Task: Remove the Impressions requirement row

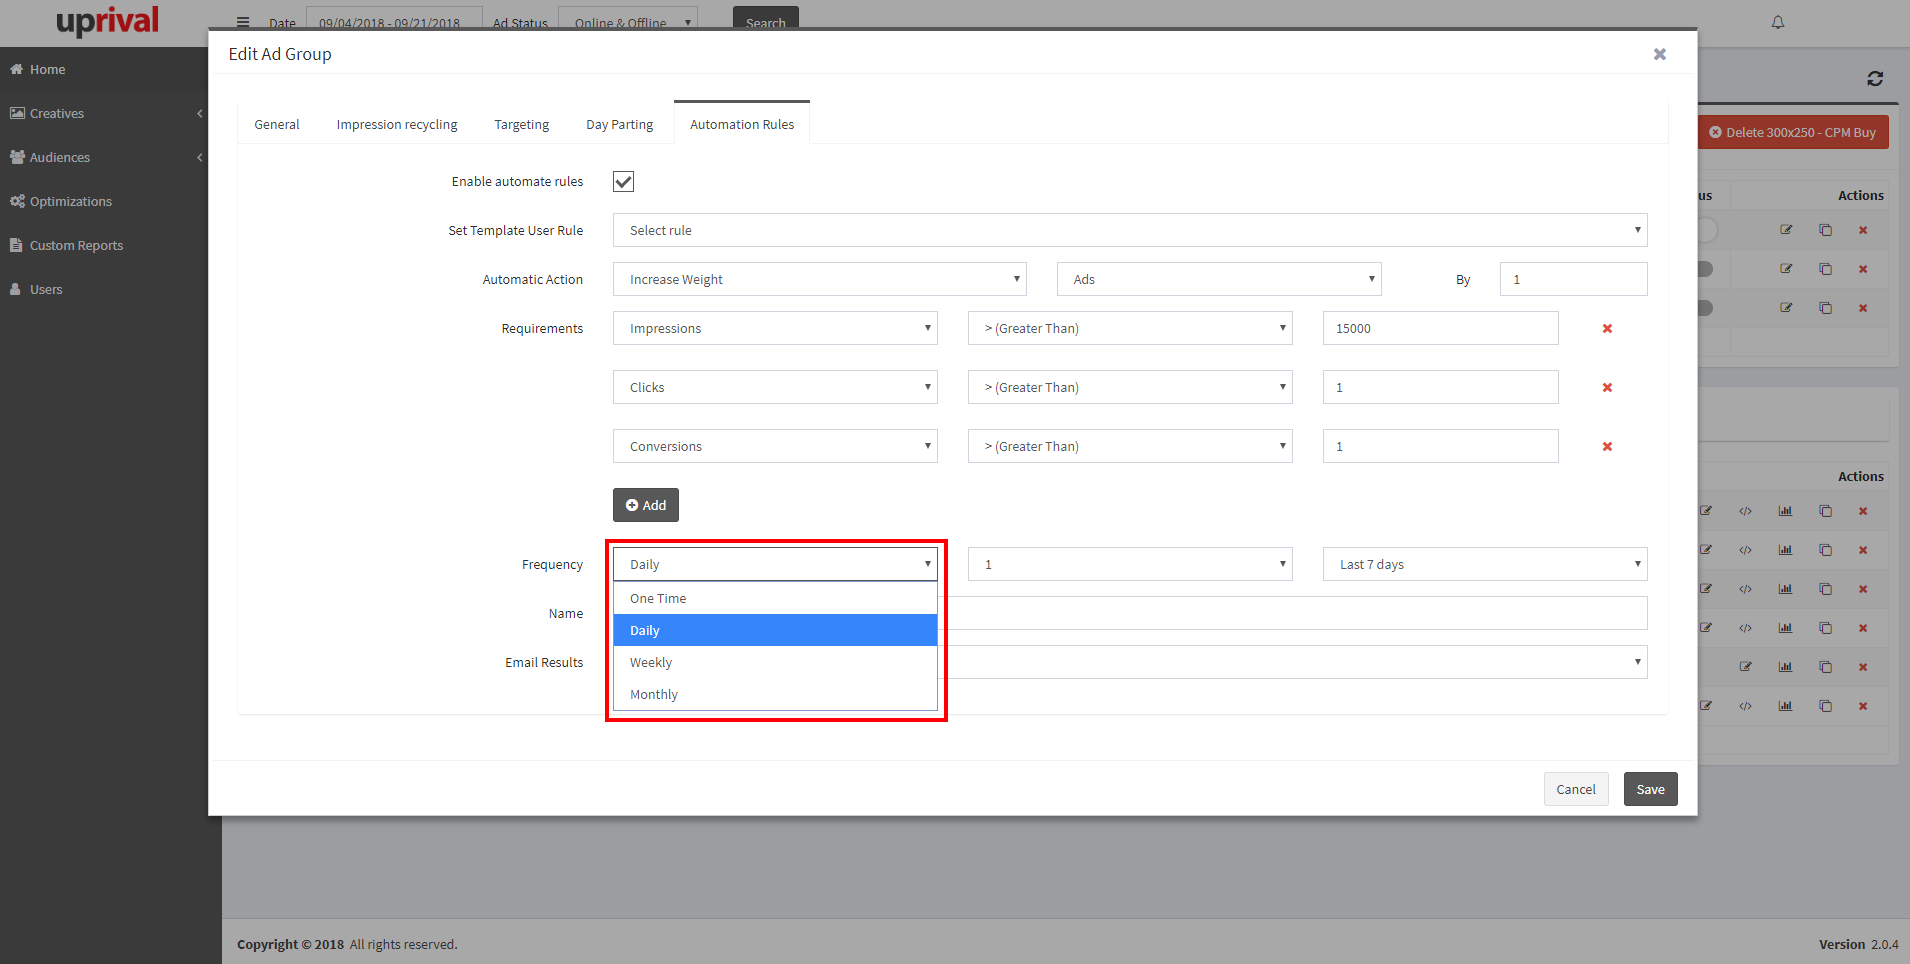Action: [x=1607, y=329]
